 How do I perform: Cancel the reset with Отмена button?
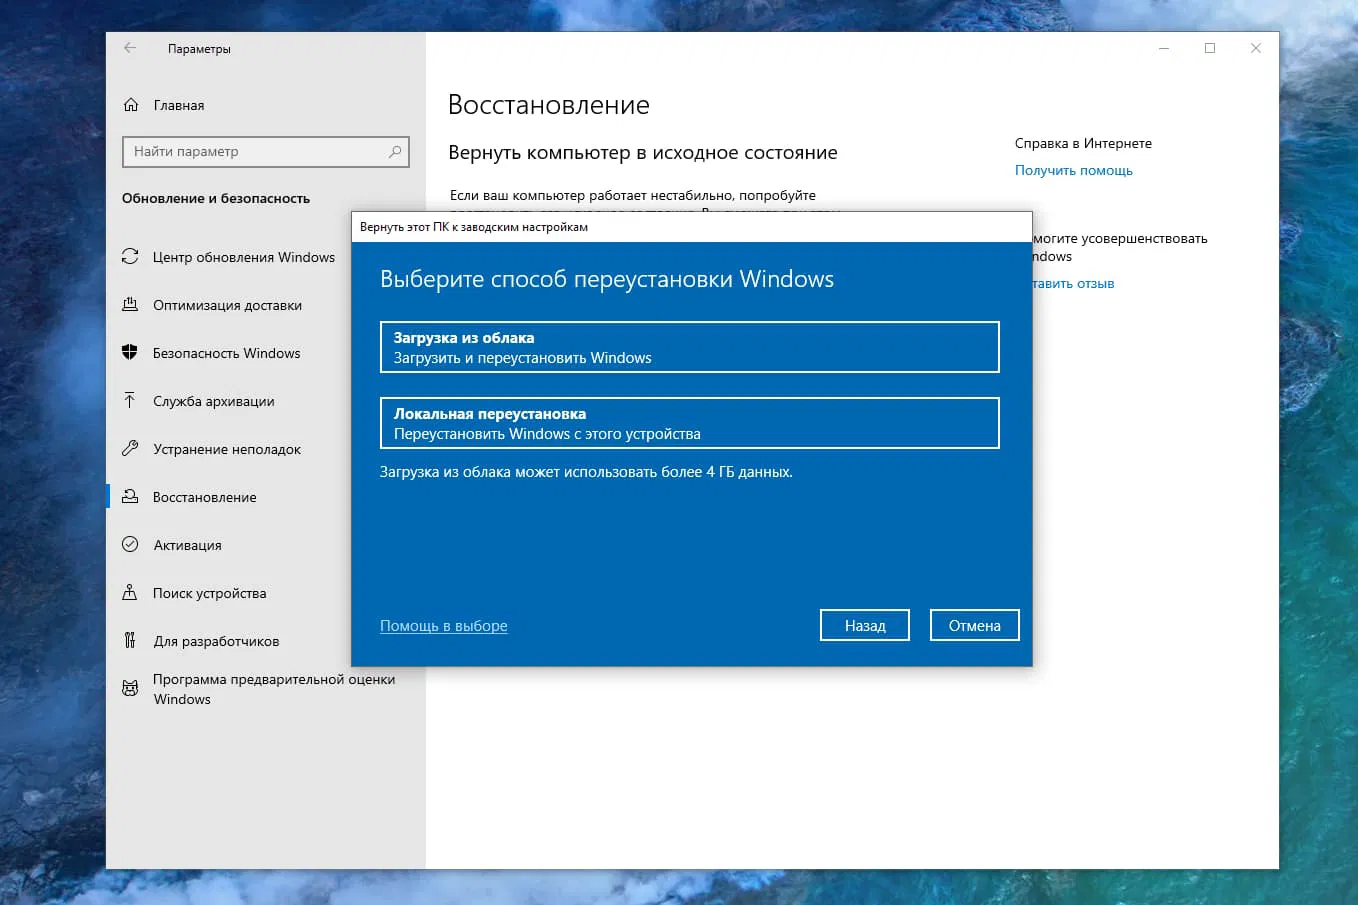pos(974,624)
